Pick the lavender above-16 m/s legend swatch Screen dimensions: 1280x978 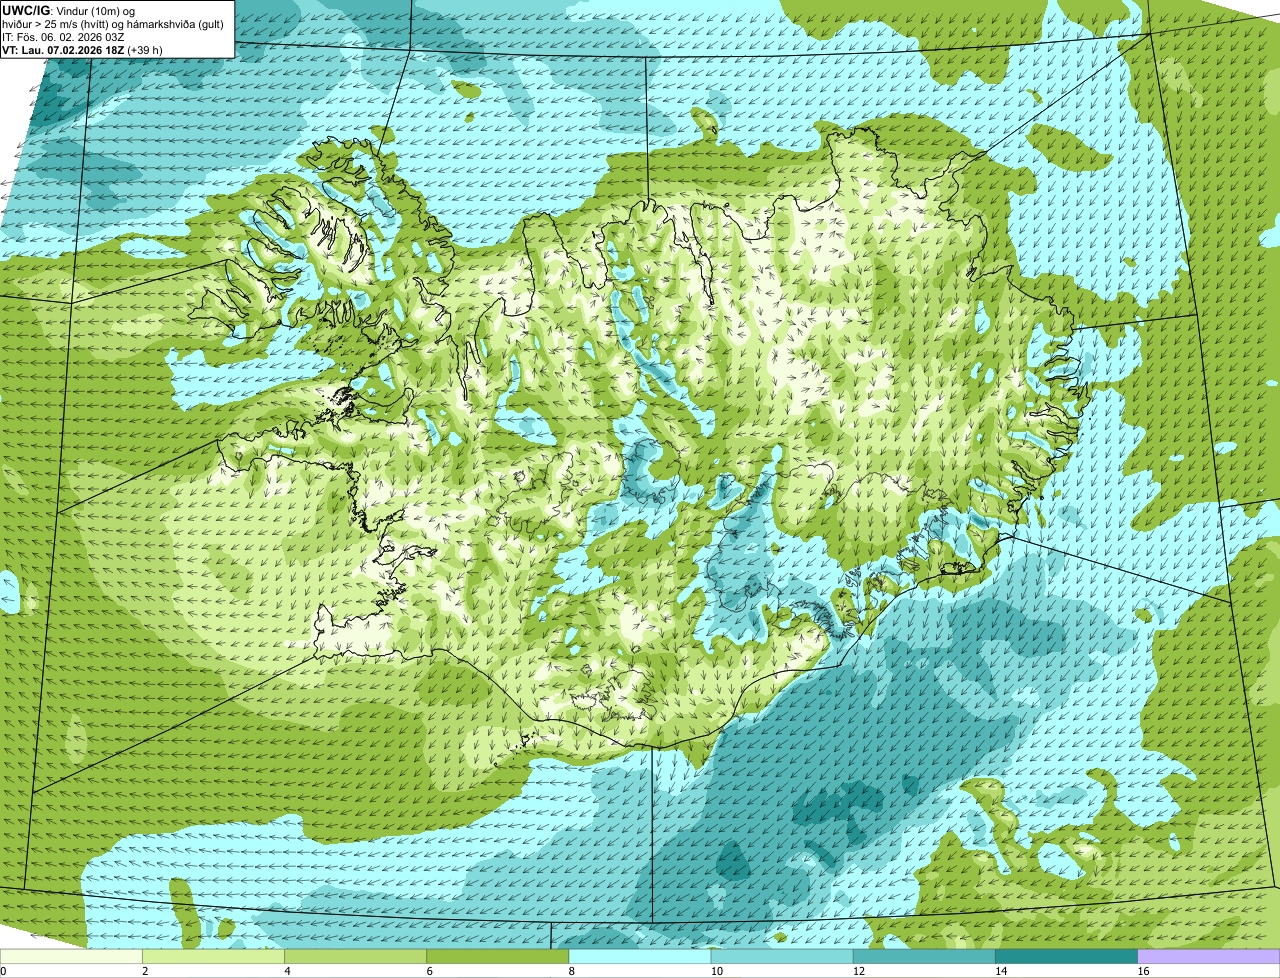tap(1209, 957)
